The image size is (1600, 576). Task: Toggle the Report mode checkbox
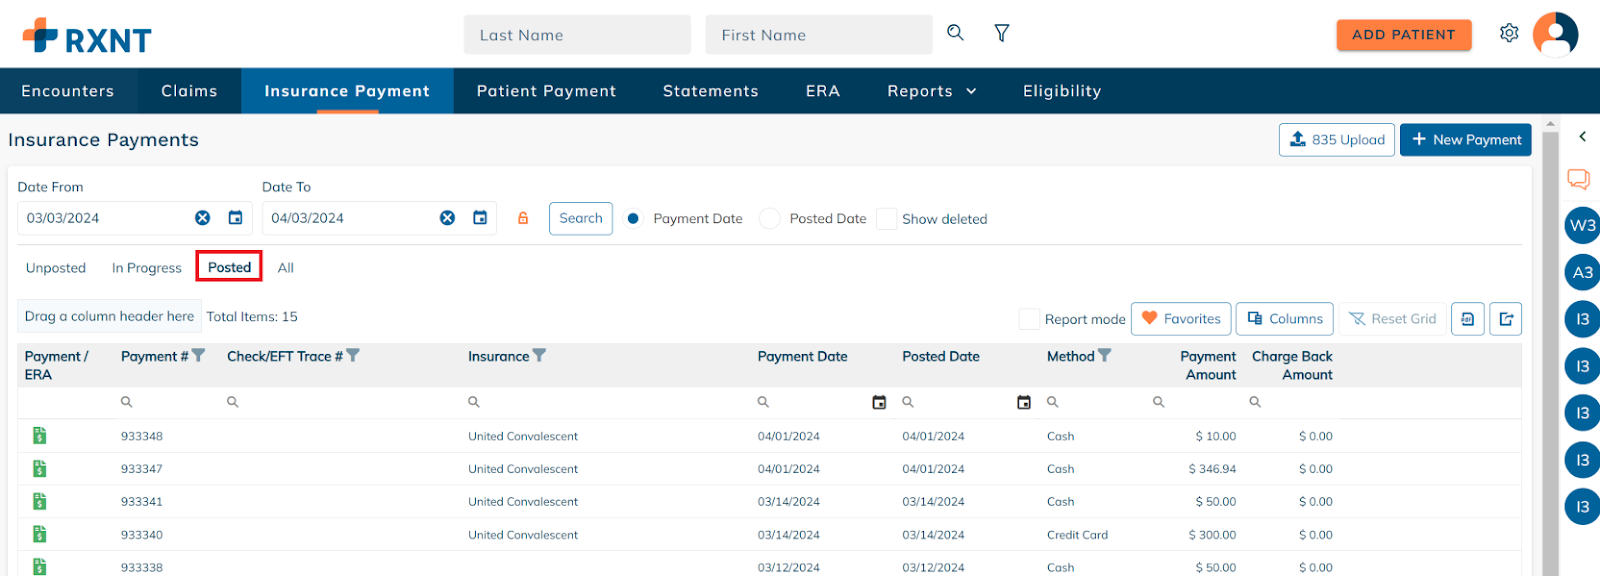click(1029, 319)
